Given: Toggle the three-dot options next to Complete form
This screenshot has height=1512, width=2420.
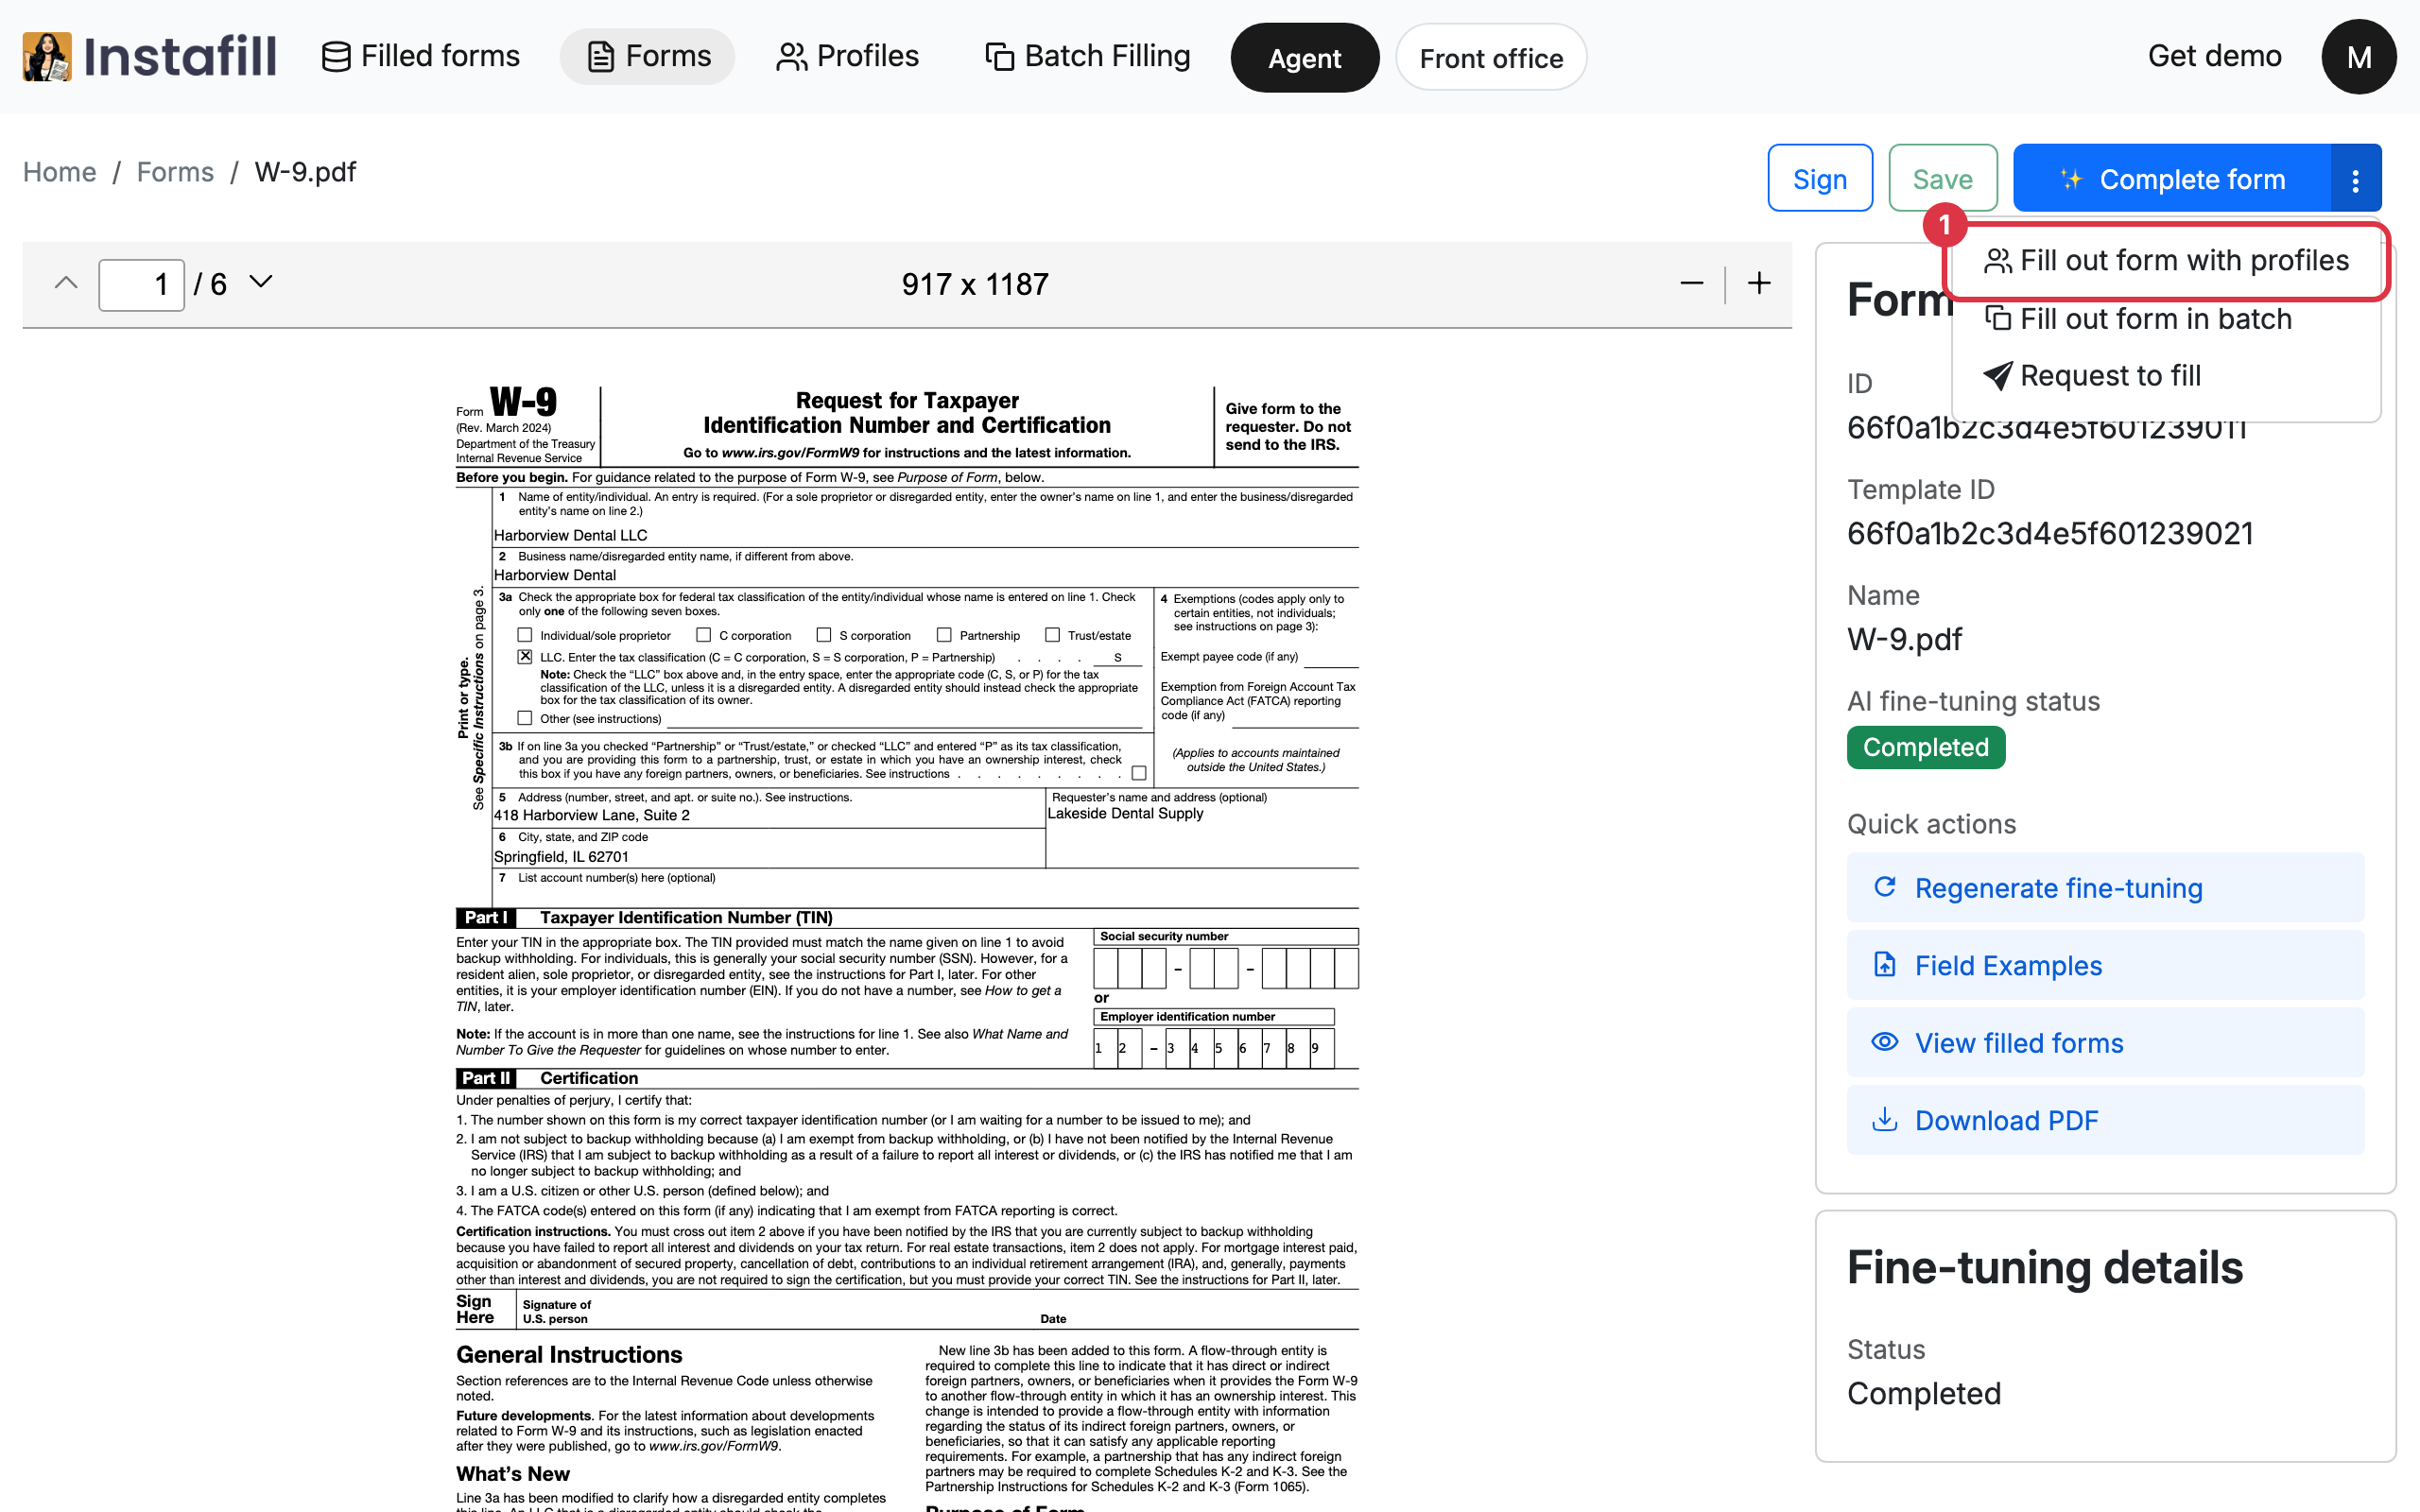Looking at the screenshot, I should pos(2355,178).
